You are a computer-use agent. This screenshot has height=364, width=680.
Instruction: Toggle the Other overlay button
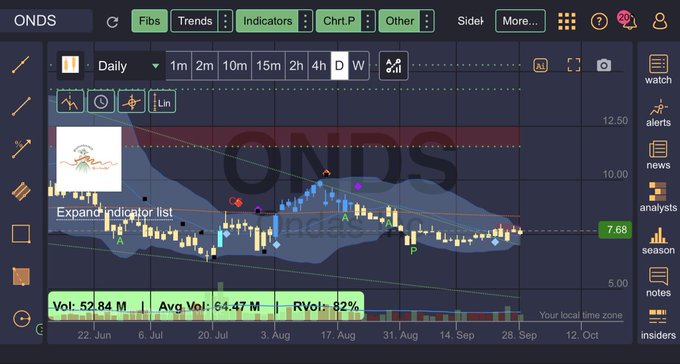[x=399, y=21]
